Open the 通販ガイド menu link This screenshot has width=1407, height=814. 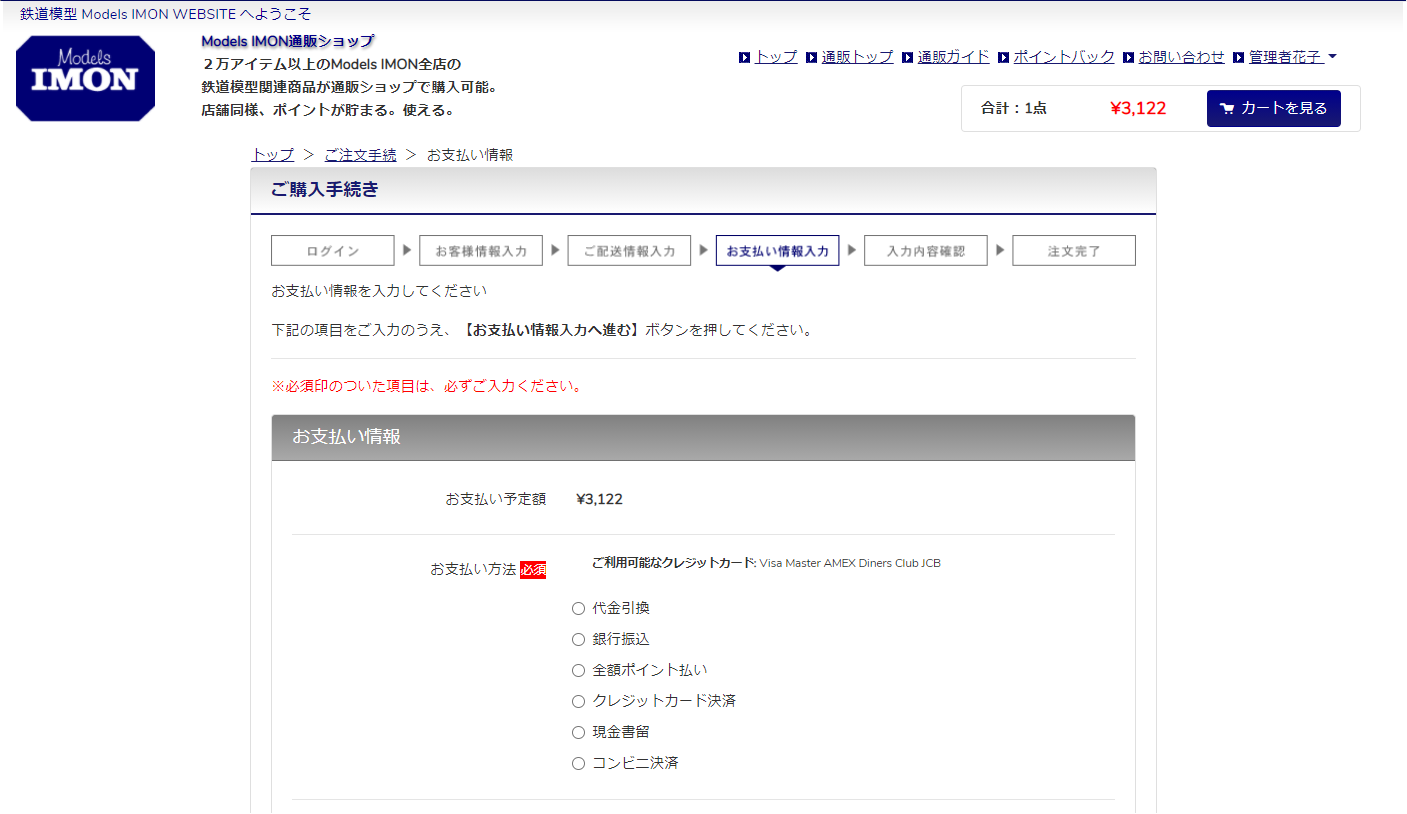[953, 57]
